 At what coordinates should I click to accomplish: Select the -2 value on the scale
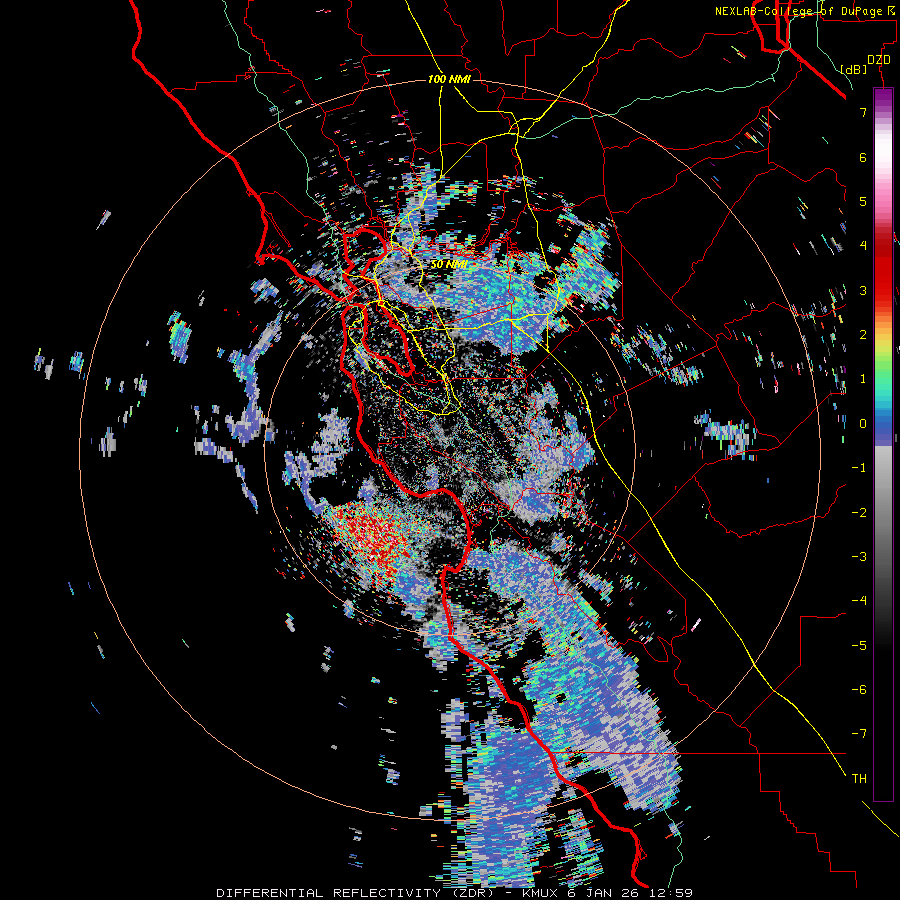click(859, 512)
